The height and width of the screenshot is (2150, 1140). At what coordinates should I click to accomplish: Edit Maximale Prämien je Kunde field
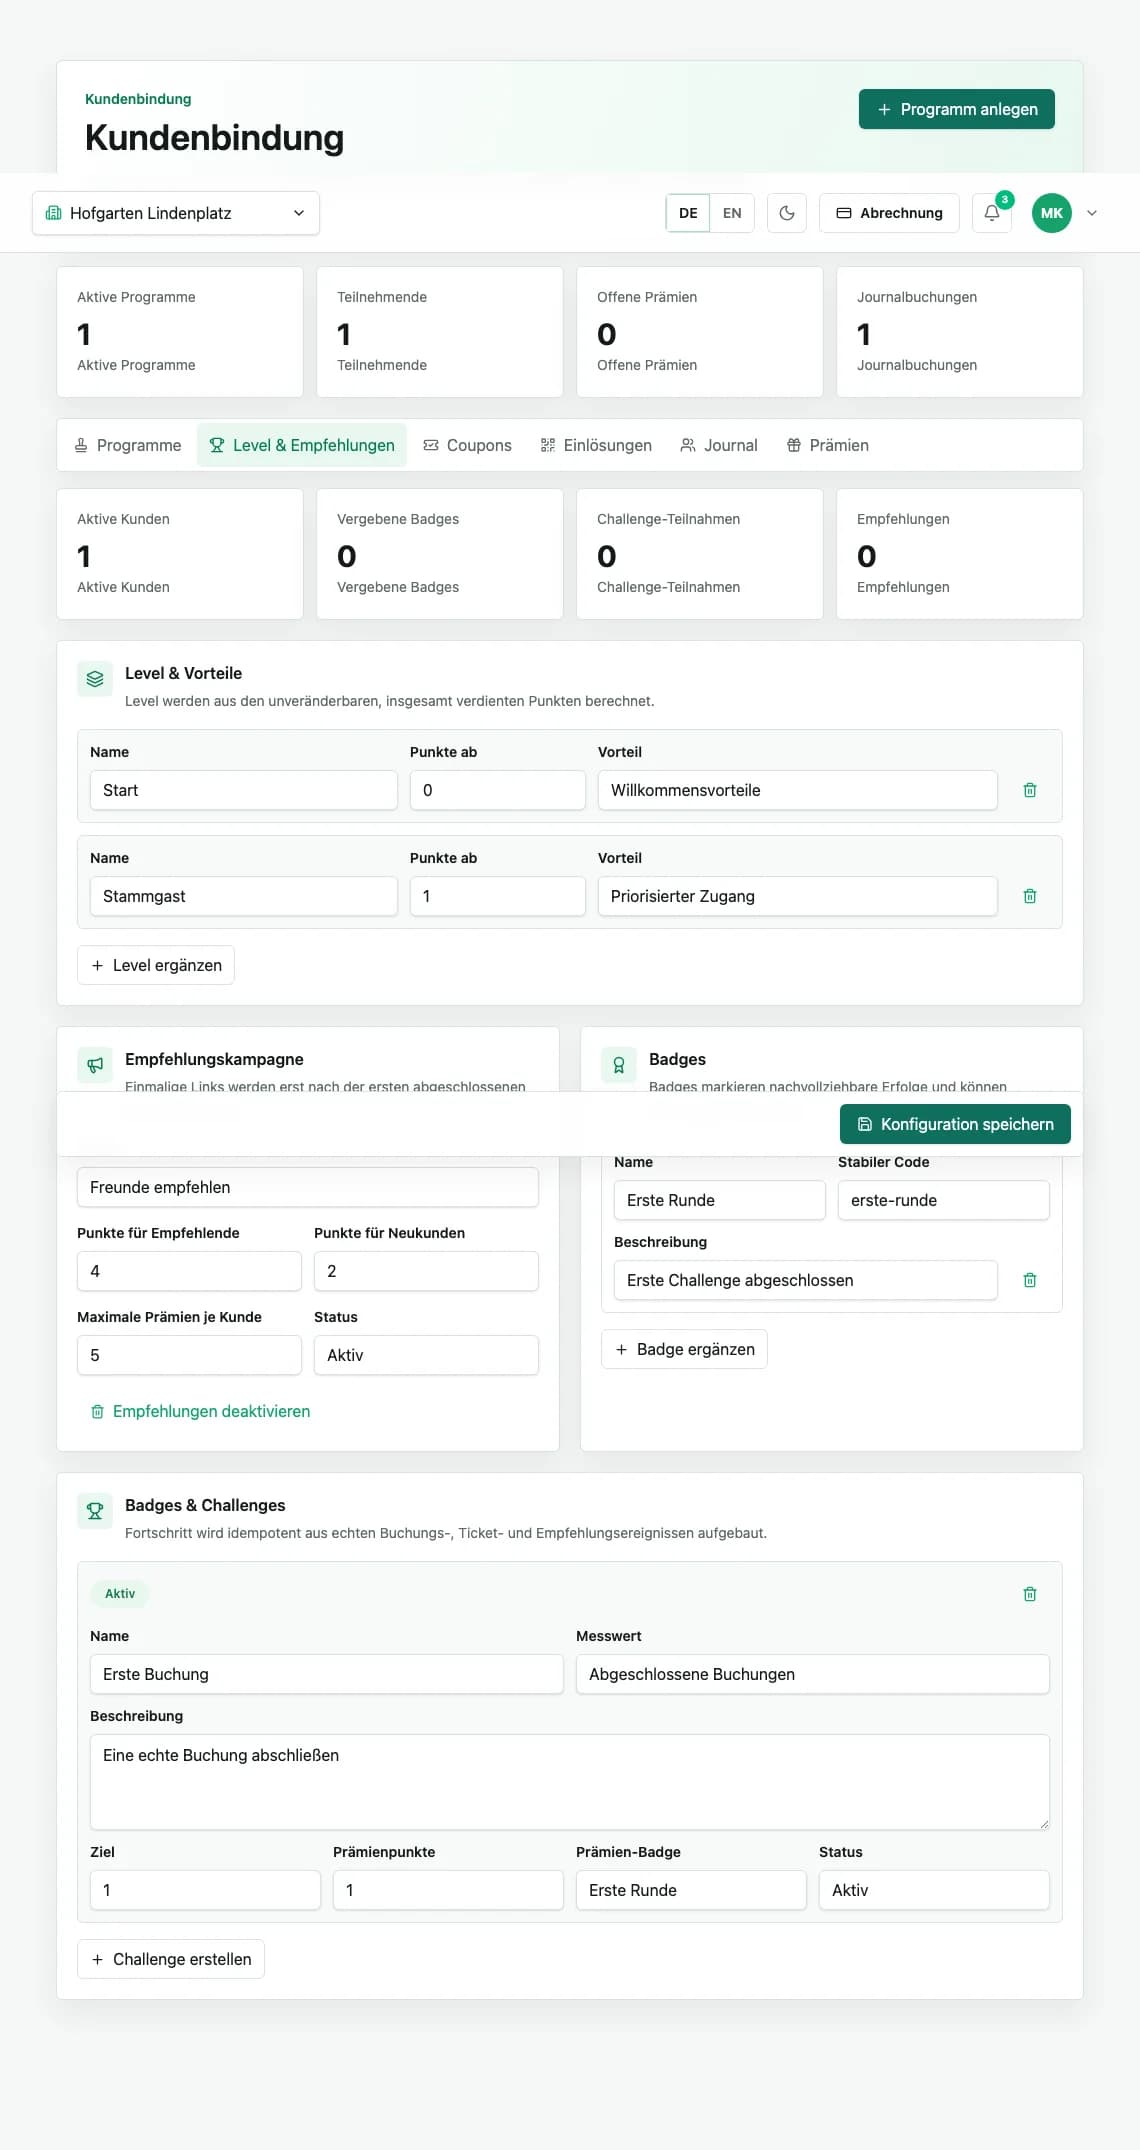coord(189,1355)
